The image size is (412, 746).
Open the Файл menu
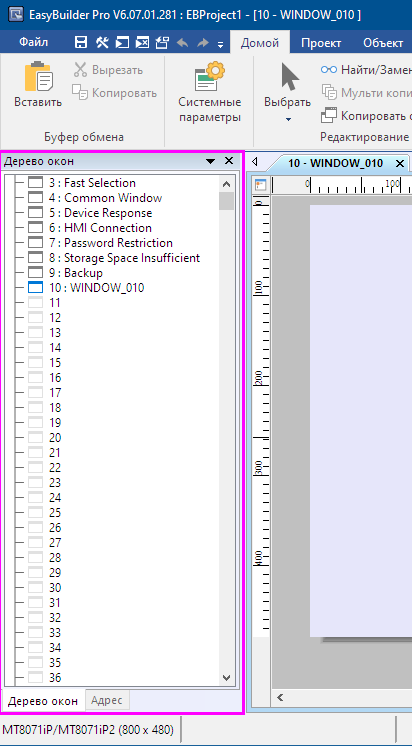tap(34, 42)
